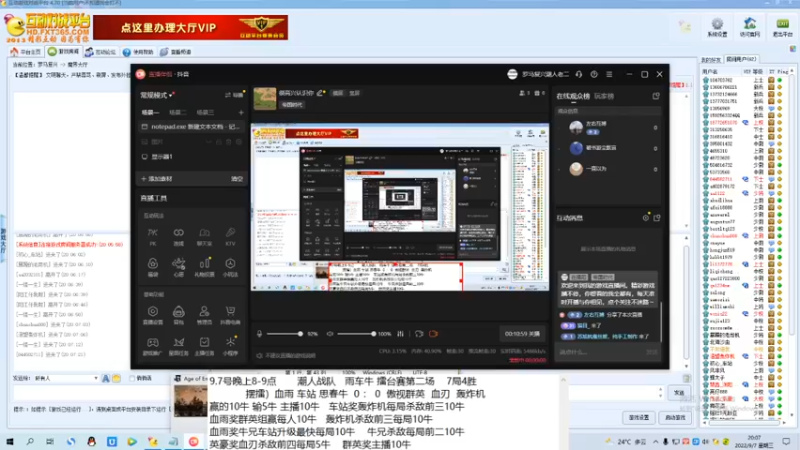Open the mini-game tool beside gift voting

pyautogui.click(x=230, y=267)
